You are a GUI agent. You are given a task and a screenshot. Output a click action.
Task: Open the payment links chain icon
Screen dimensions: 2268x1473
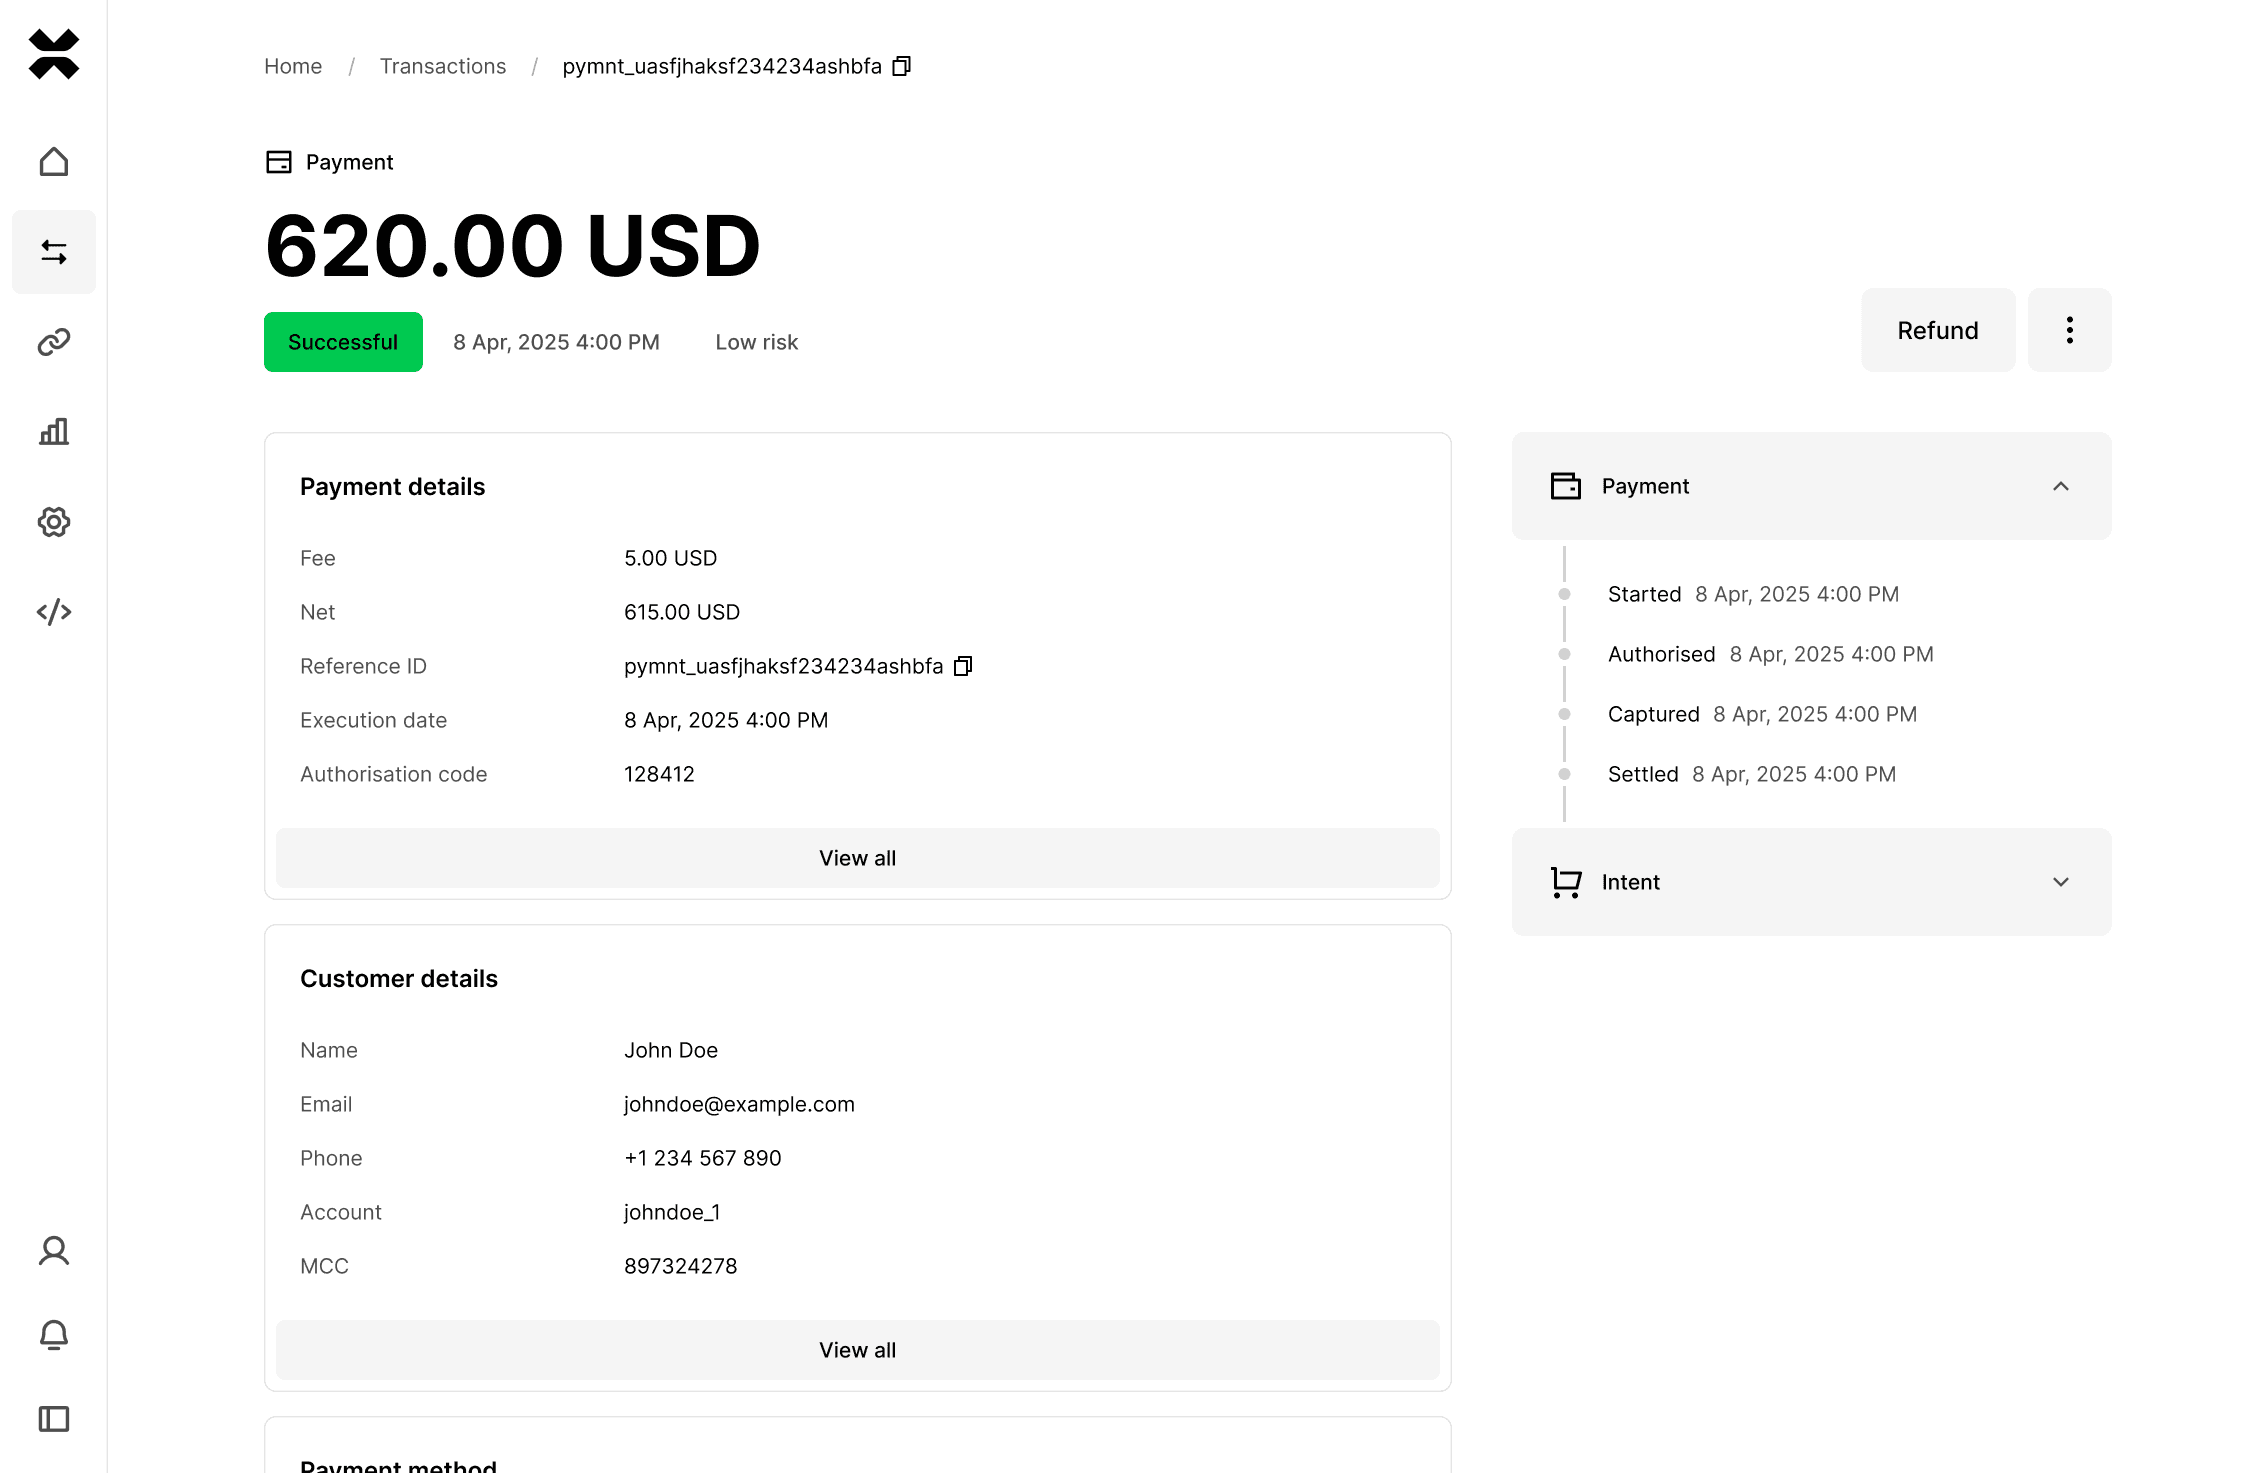(x=54, y=342)
